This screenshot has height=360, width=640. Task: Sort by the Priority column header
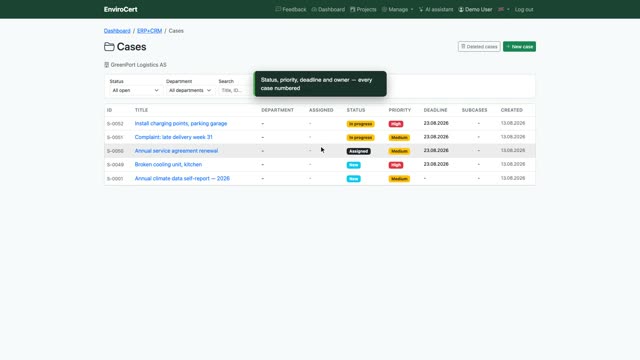(400, 110)
